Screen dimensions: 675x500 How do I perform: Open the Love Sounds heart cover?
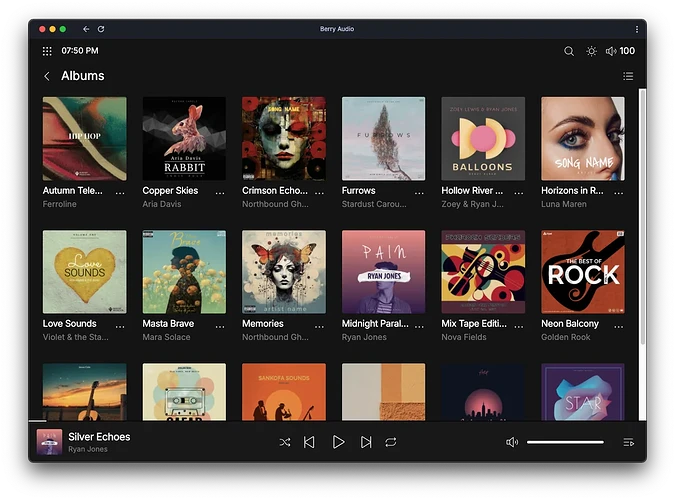(x=85, y=272)
